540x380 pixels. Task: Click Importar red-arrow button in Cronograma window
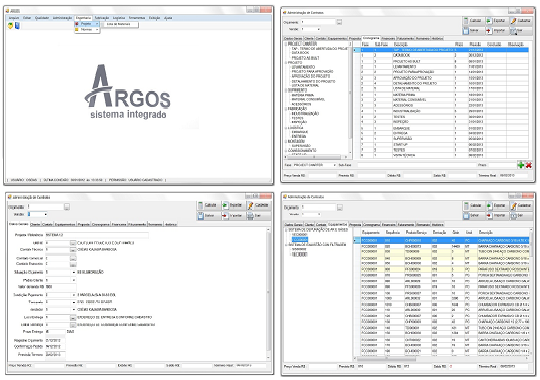tap(497, 31)
